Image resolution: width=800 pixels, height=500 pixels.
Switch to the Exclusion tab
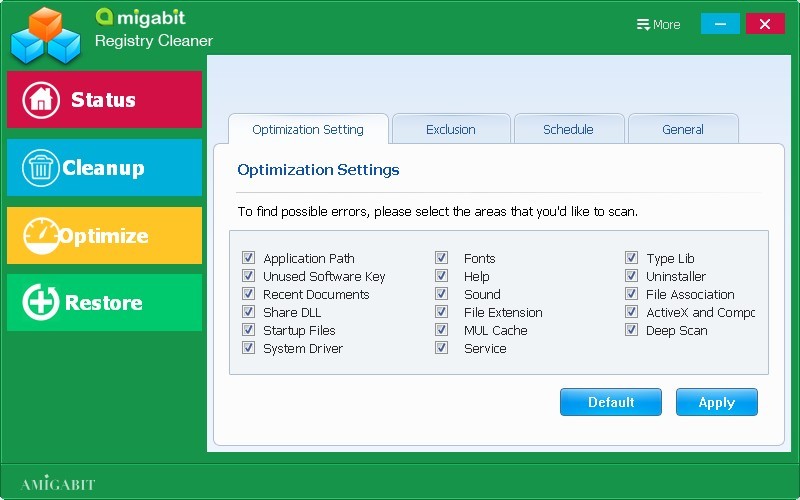click(451, 129)
